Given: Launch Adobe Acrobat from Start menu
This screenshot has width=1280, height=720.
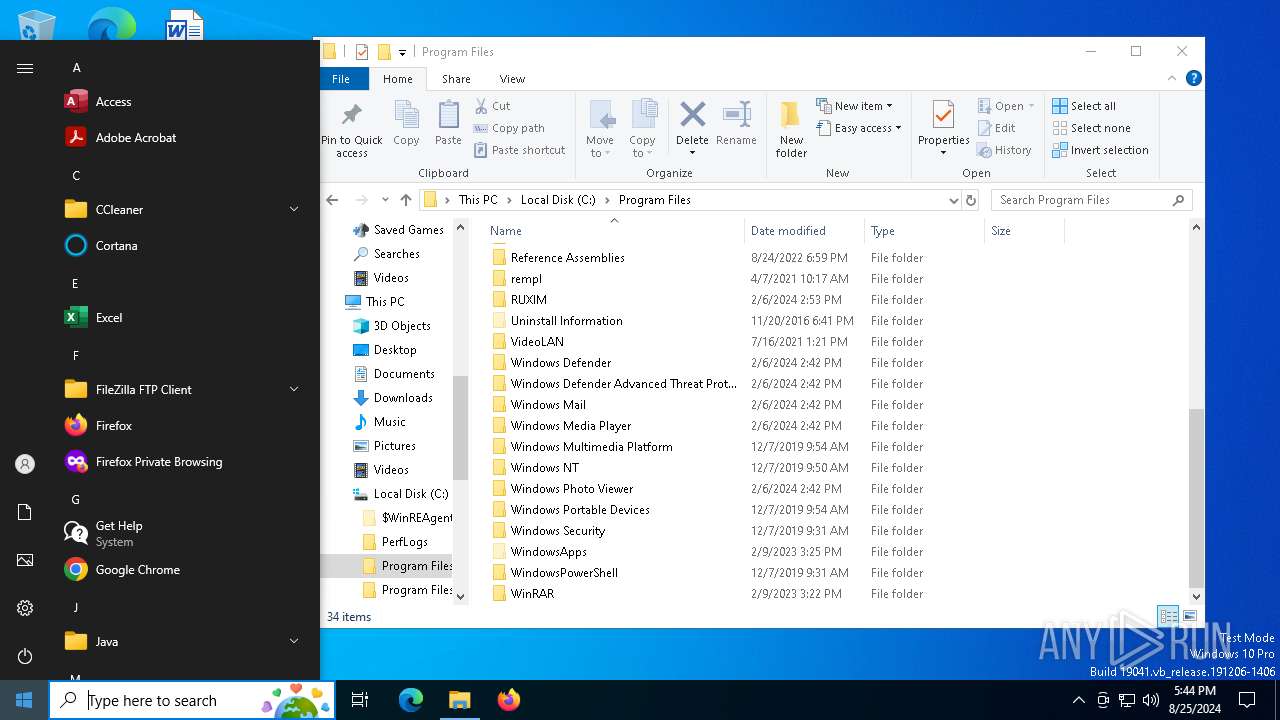Looking at the screenshot, I should [184, 138].
